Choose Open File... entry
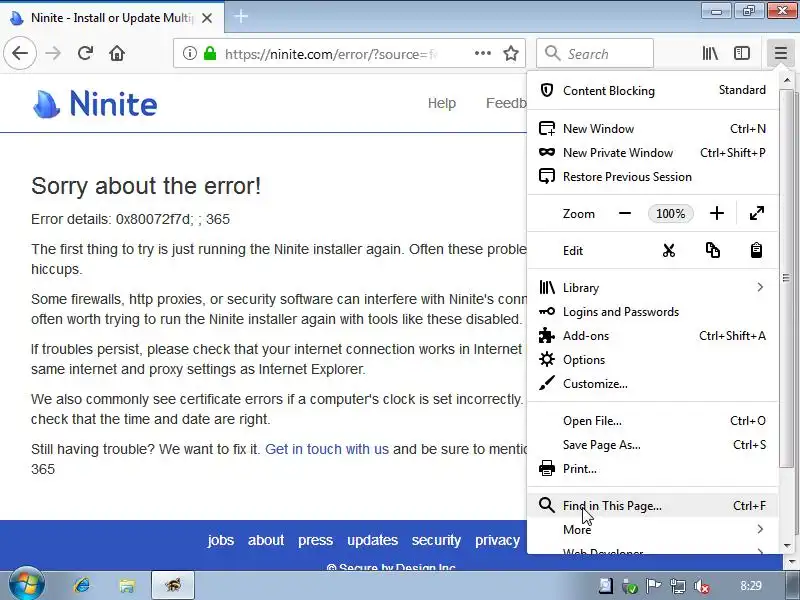The height and width of the screenshot is (600, 800). [x=653, y=421]
